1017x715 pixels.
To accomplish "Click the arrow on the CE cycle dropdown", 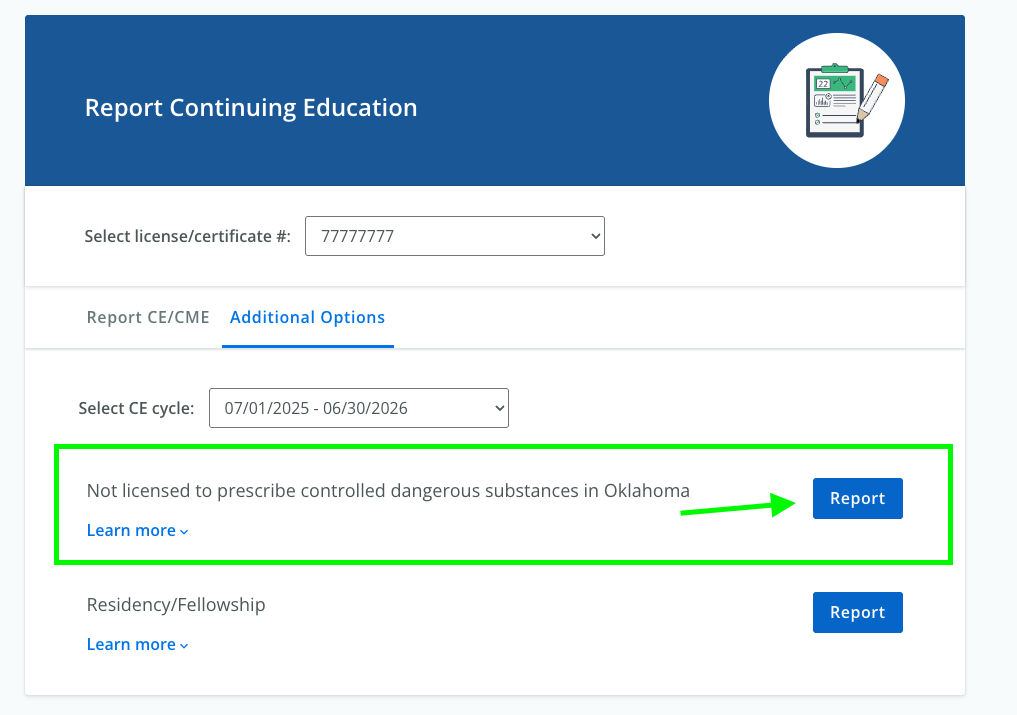I will [x=499, y=408].
